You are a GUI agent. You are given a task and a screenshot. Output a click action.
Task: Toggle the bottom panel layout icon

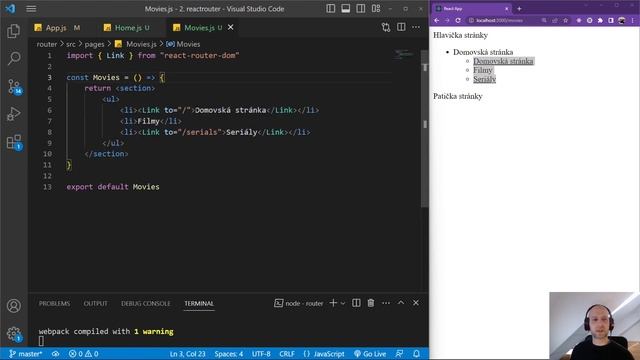346,9
